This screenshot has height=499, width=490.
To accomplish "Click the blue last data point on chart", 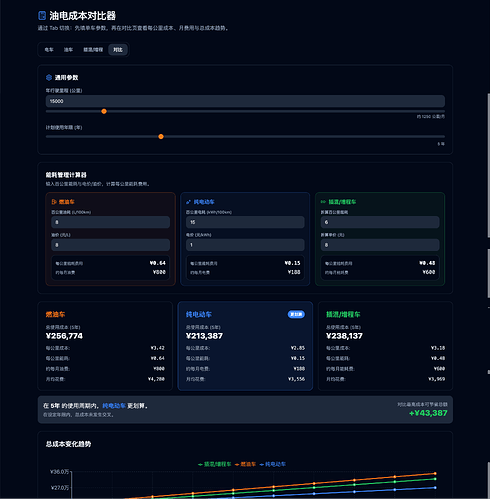I will [435, 488].
